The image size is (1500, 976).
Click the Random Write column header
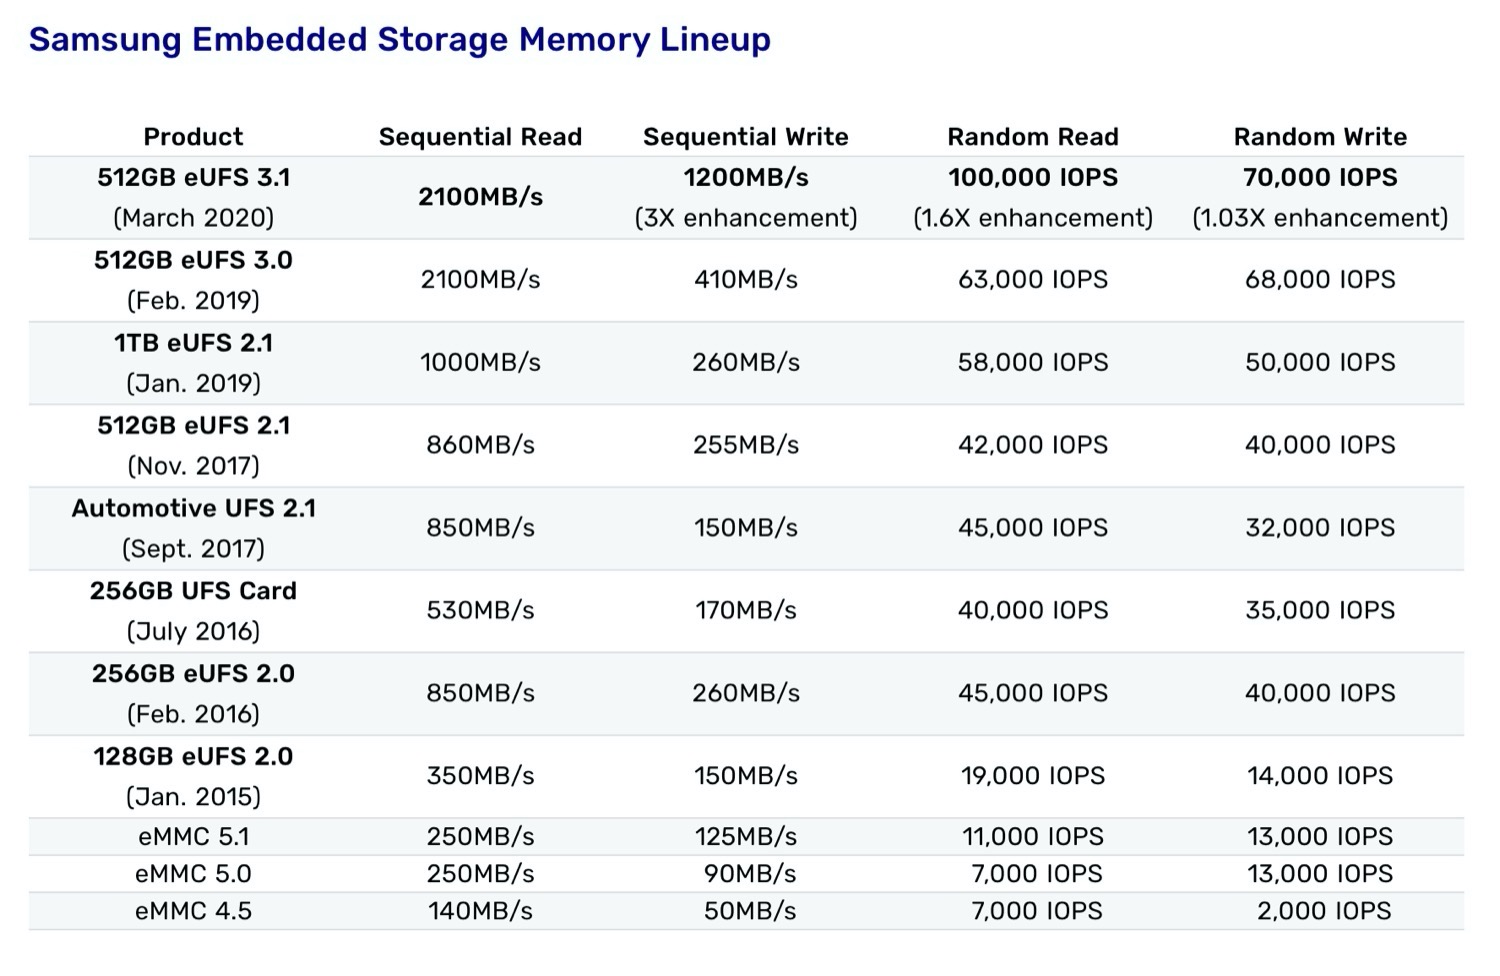click(1319, 137)
